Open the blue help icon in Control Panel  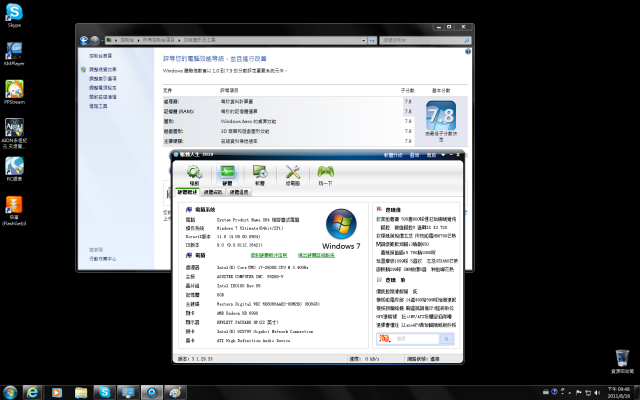(468, 51)
